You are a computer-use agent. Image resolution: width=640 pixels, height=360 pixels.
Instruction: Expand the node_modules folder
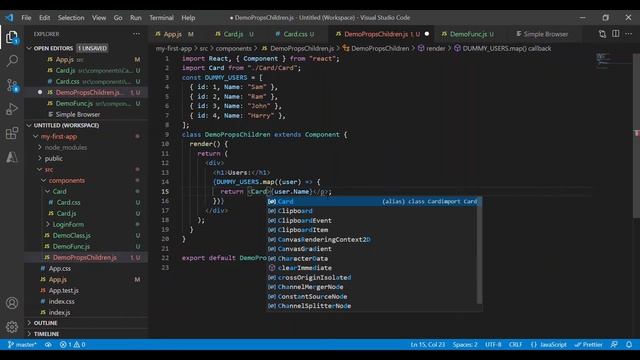tap(40, 147)
